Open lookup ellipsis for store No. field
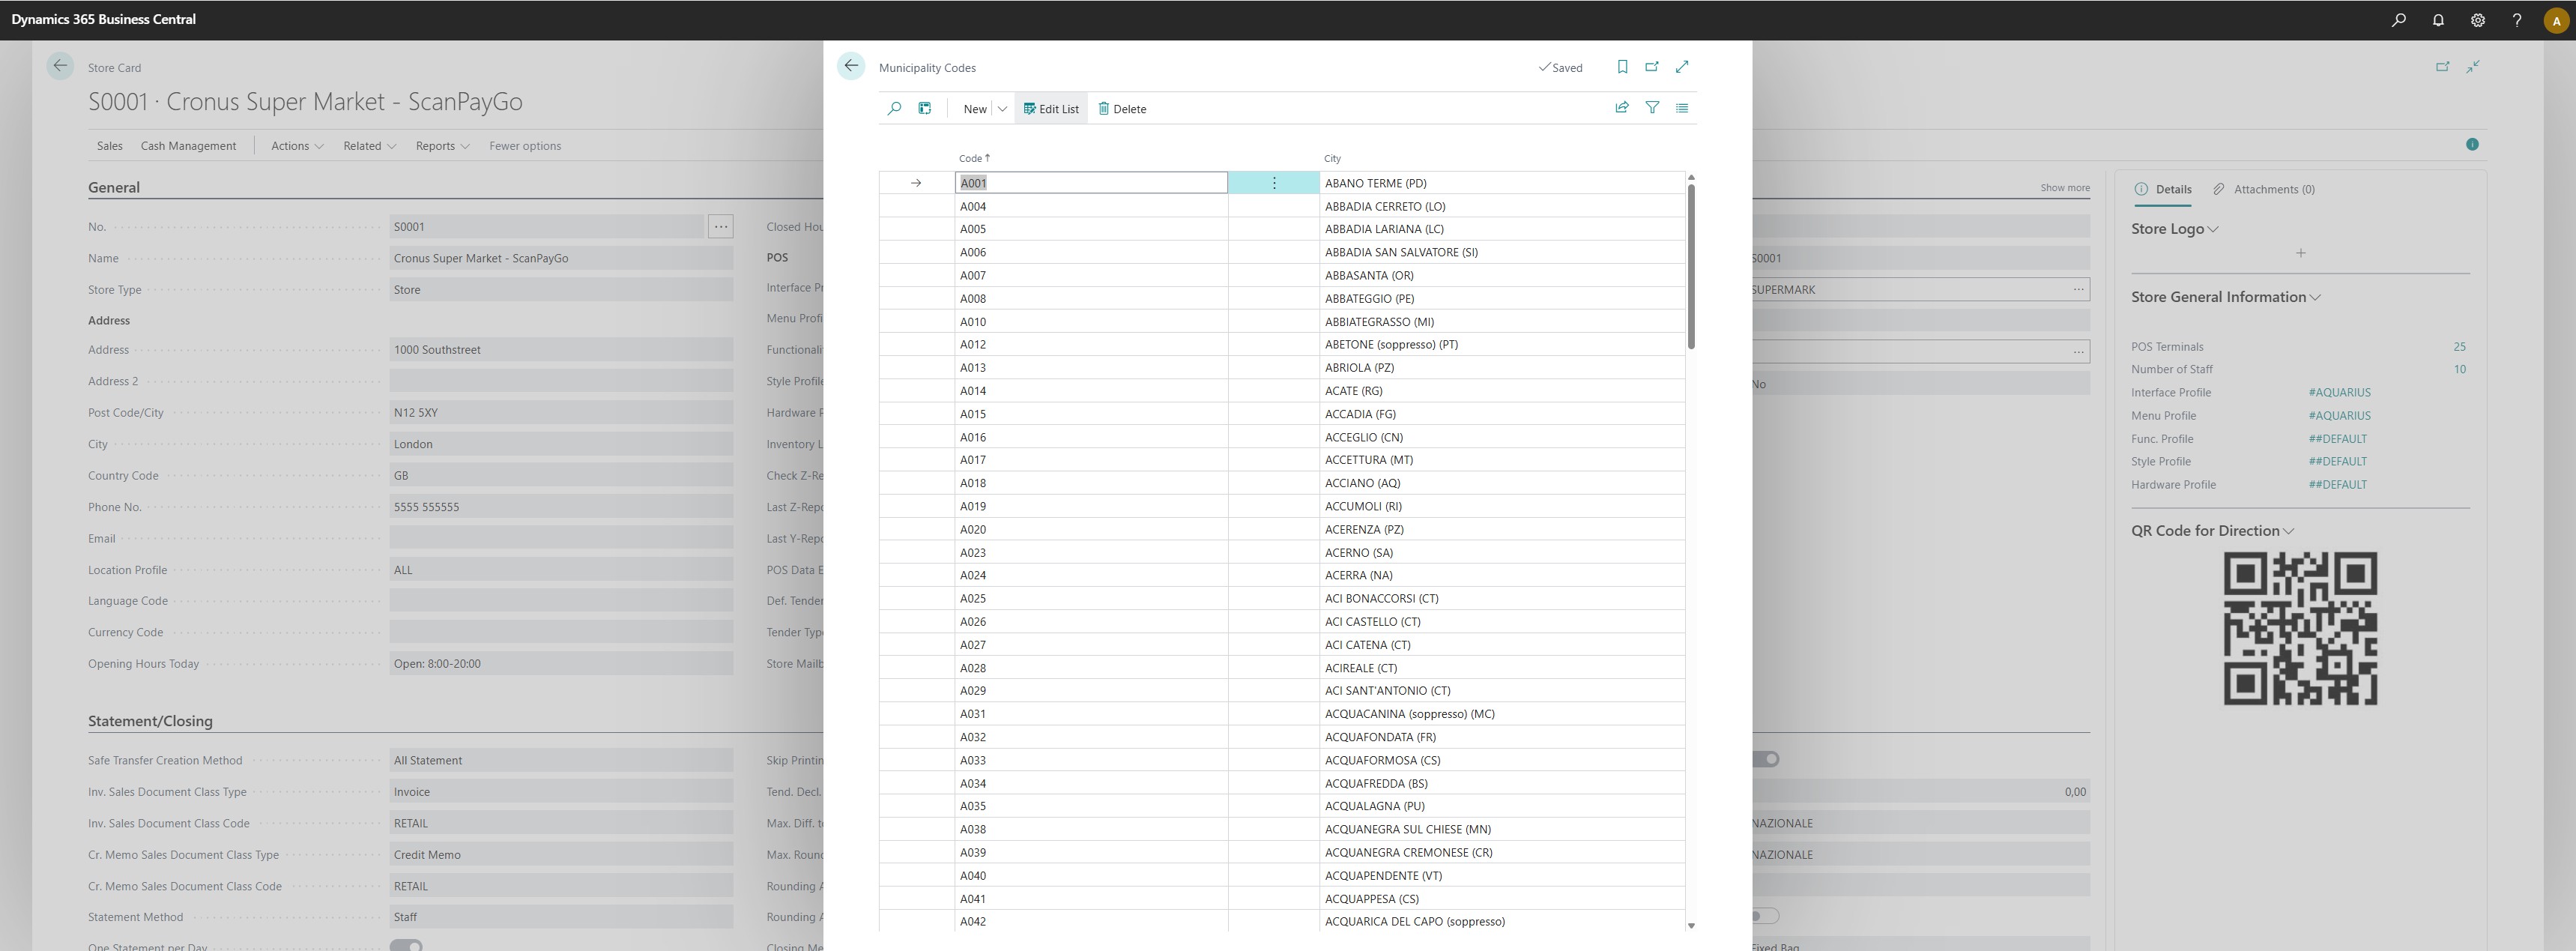2576x951 pixels. coord(720,227)
